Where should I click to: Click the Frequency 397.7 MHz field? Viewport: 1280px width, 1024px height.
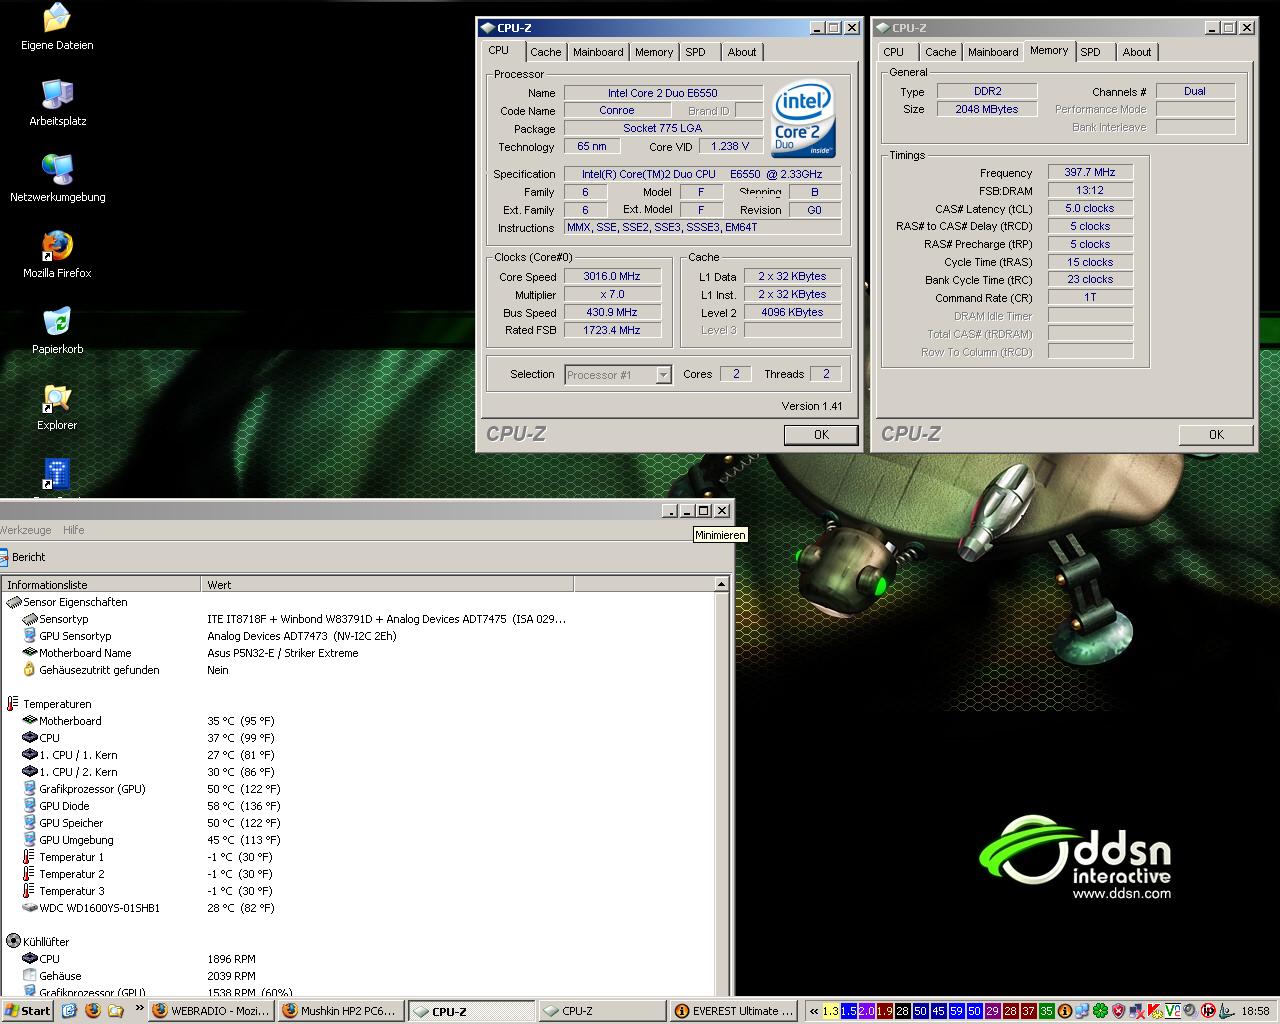(x=1090, y=173)
